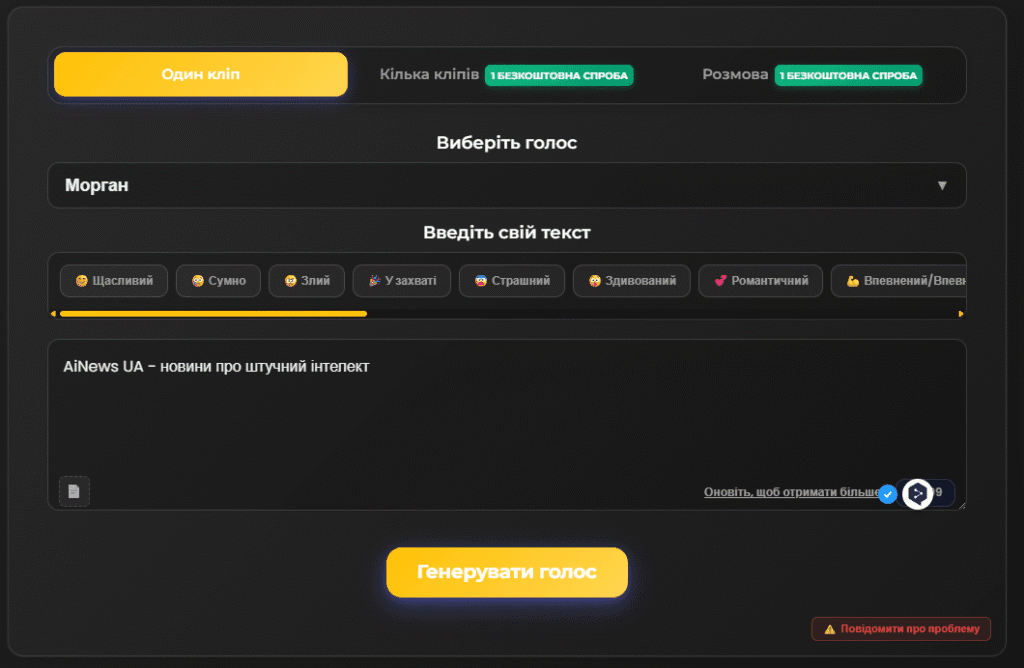Image resolution: width=1024 pixels, height=668 pixels.
Task: Open the Морган voice dropdown
Action: tap(506, 185)
